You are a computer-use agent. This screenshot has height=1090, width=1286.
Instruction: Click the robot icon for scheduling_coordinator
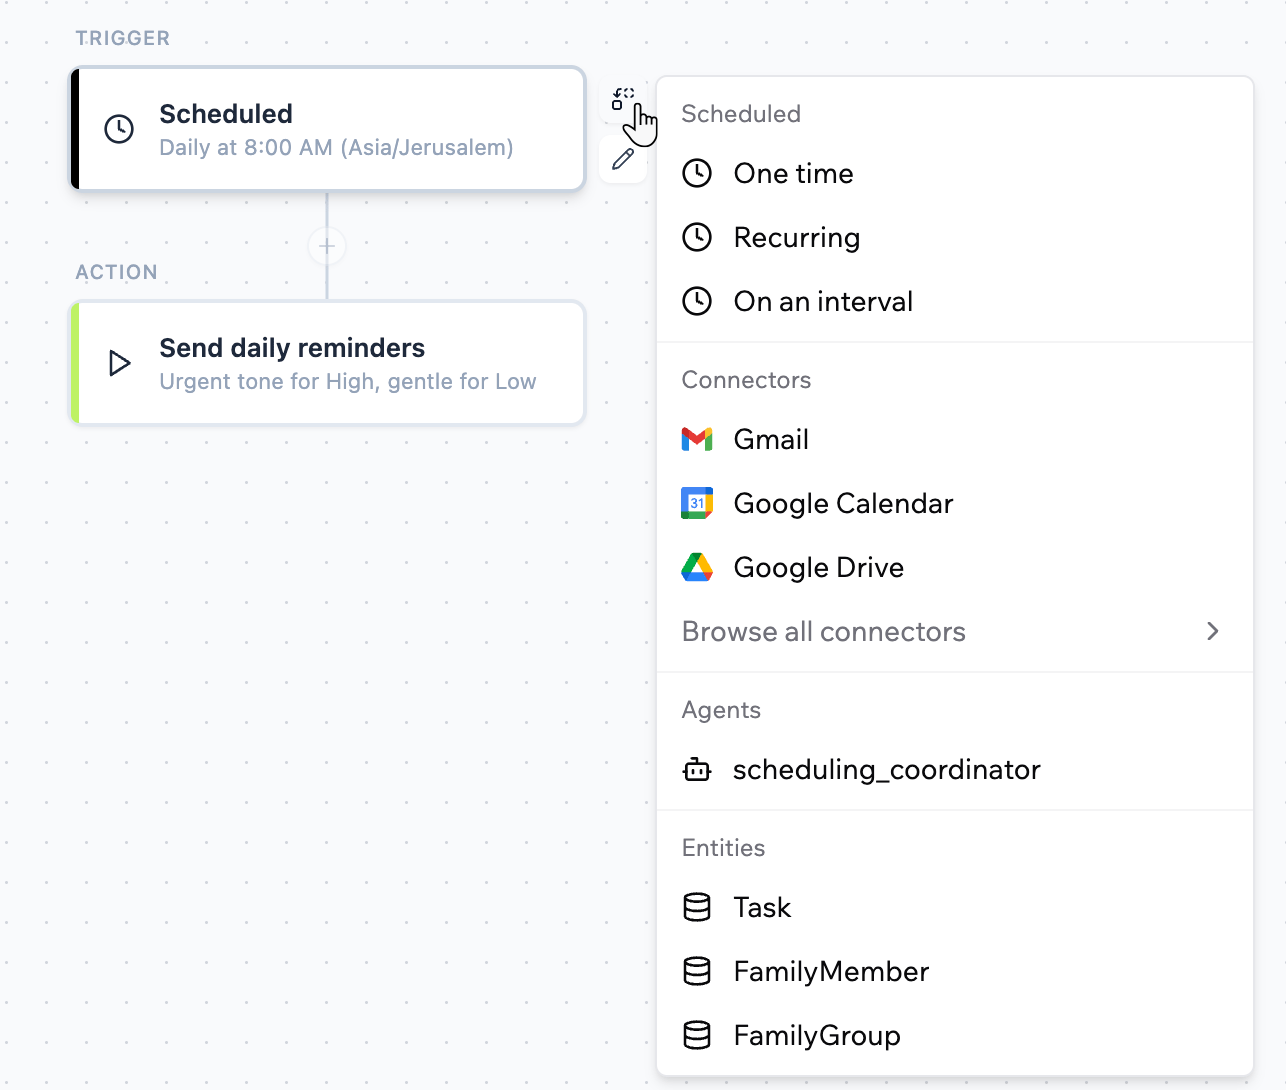tap(697, 769)
